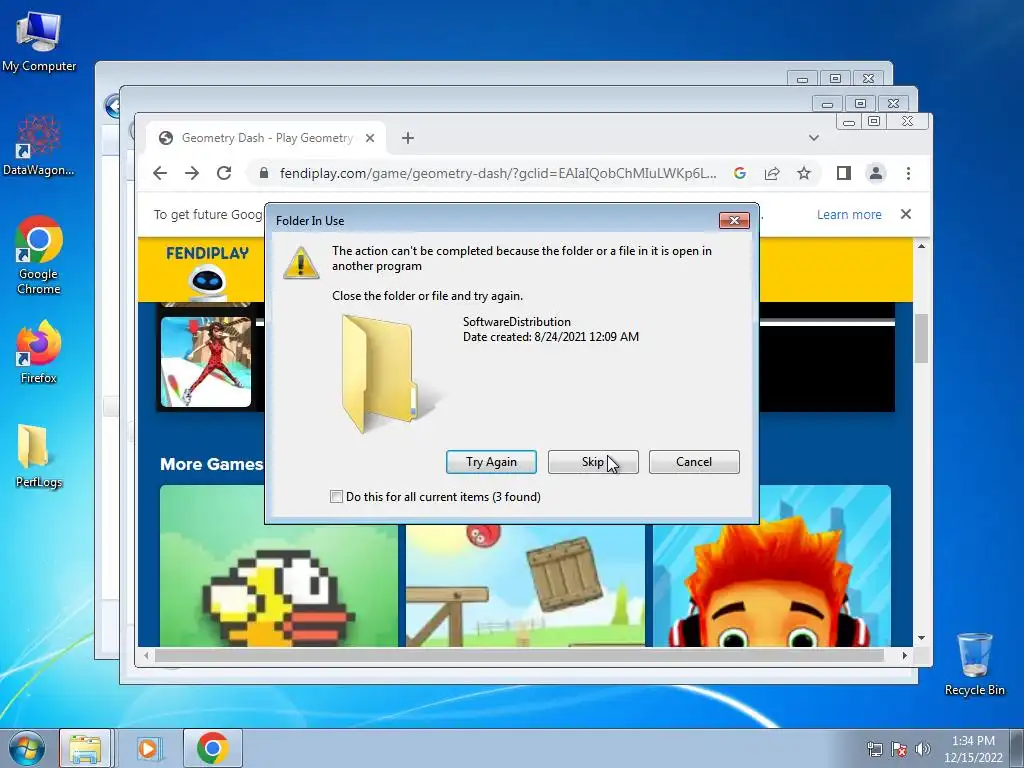The image size is (1024, 768).
Task: Open the Flappy Bird game thumbnail
Action: [279, 566]
